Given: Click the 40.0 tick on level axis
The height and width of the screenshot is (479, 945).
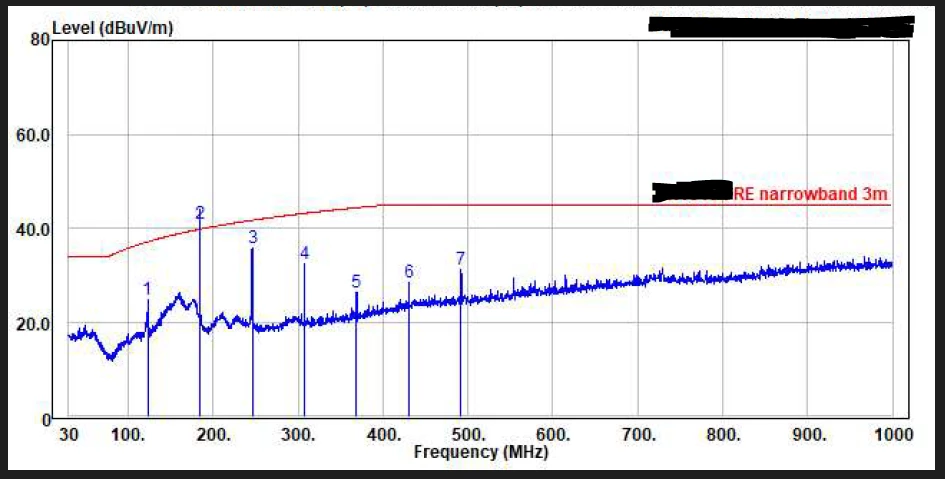Looking at the screenshot, I should [x=33, y=230].
